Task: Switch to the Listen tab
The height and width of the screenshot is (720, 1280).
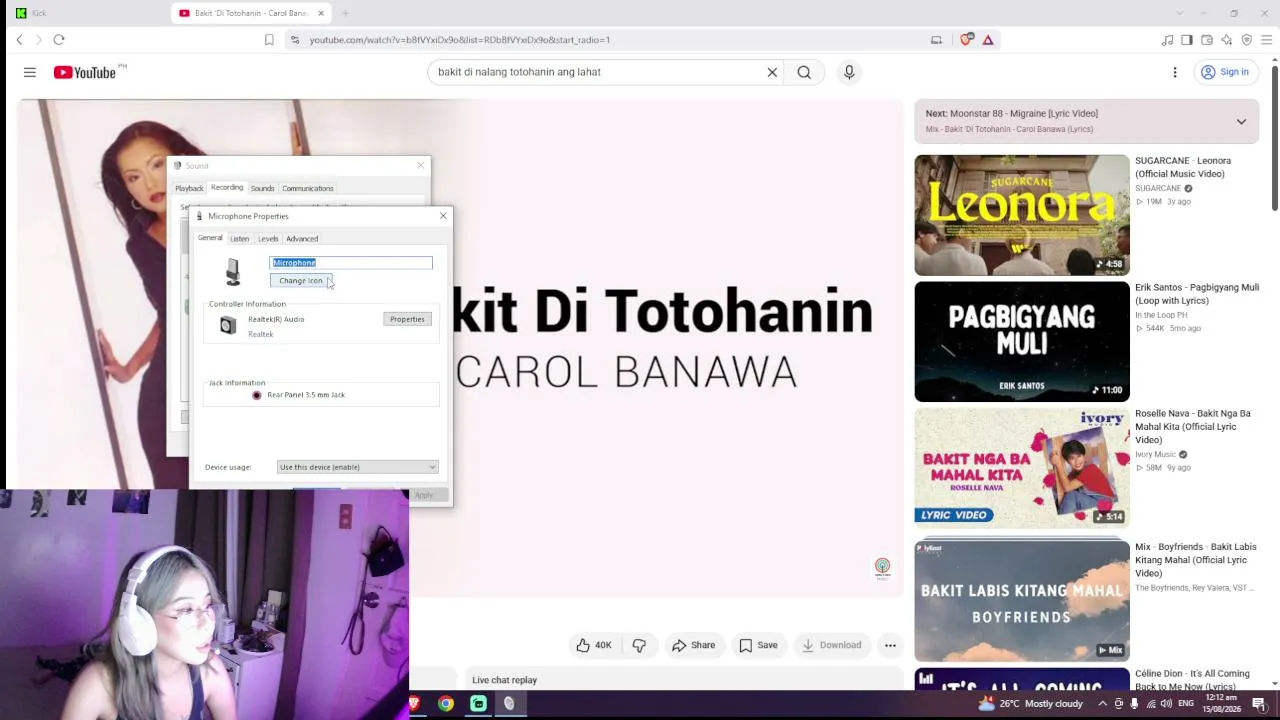Action: coord(240,239)
